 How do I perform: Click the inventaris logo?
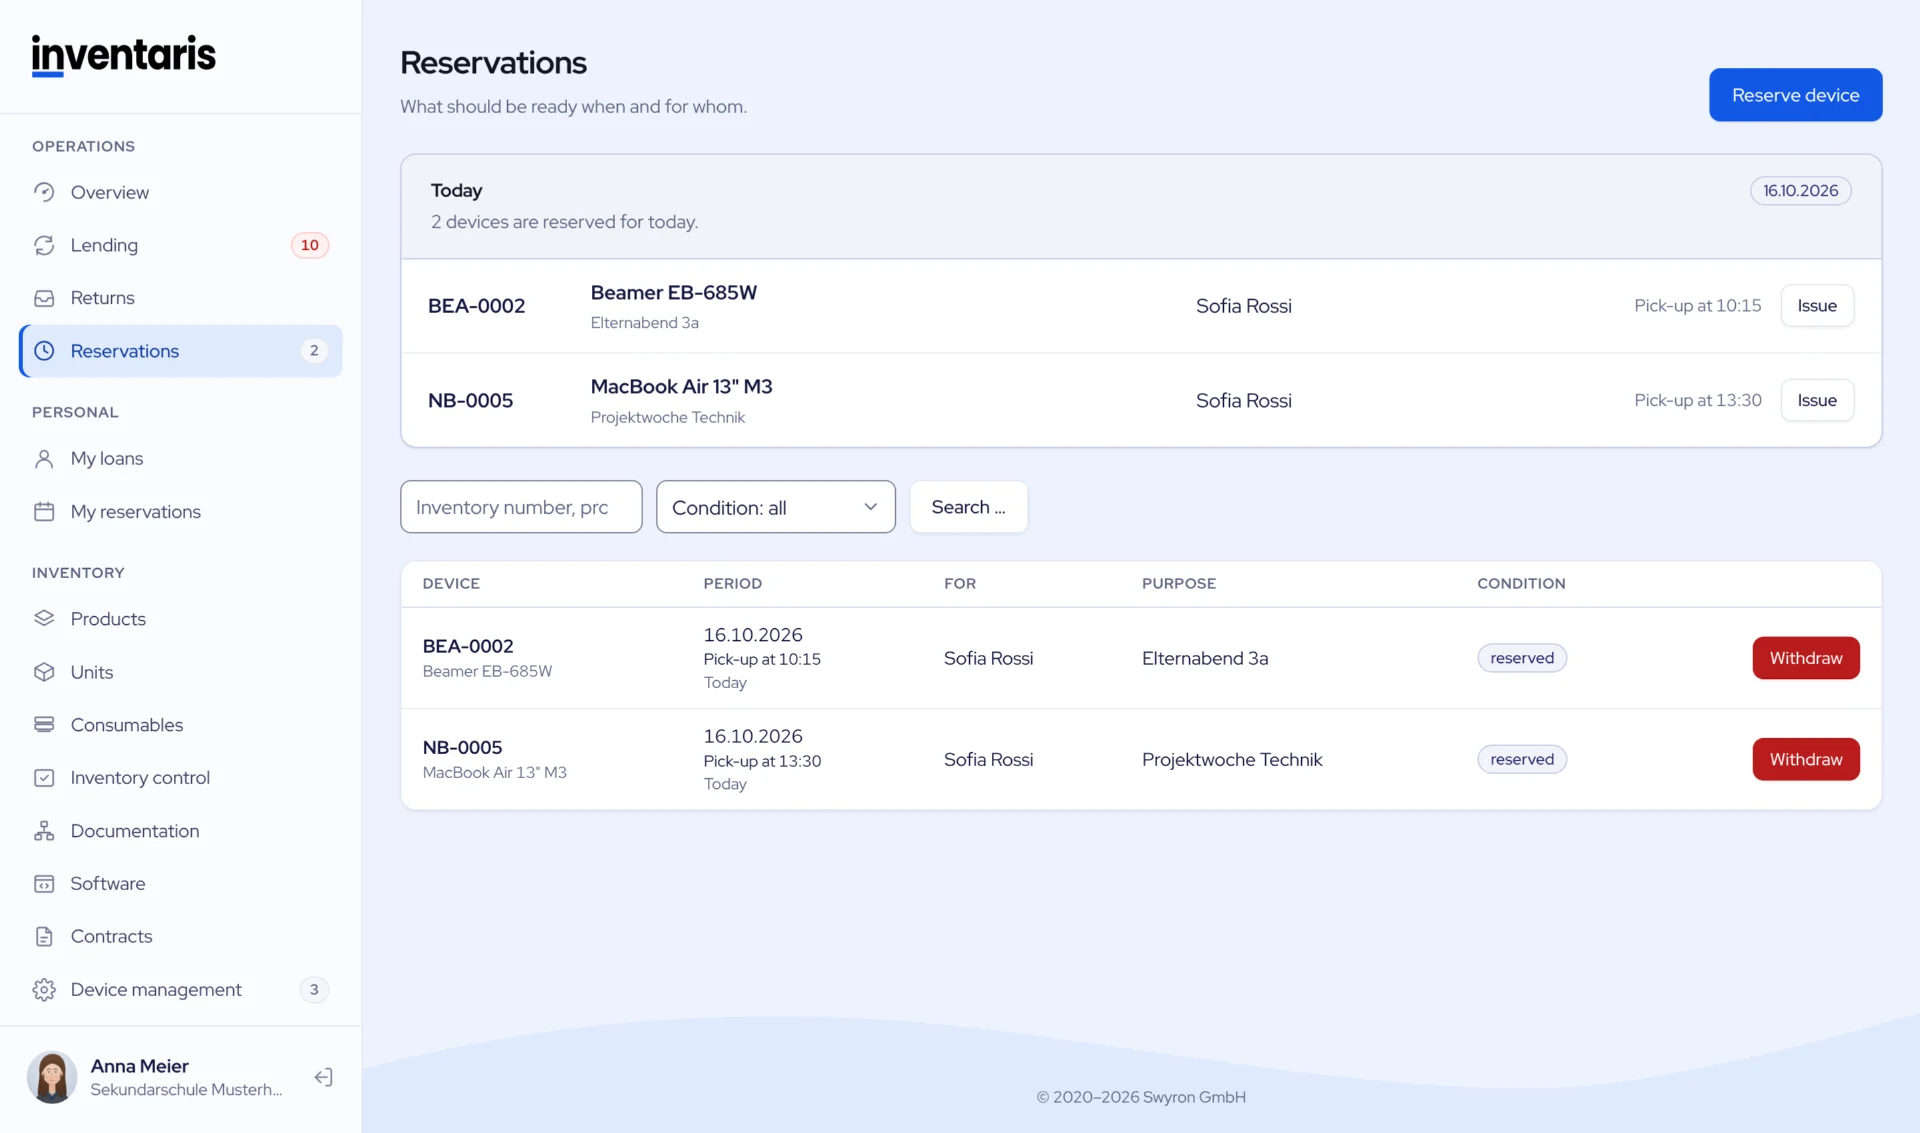(x=124, y=55)
